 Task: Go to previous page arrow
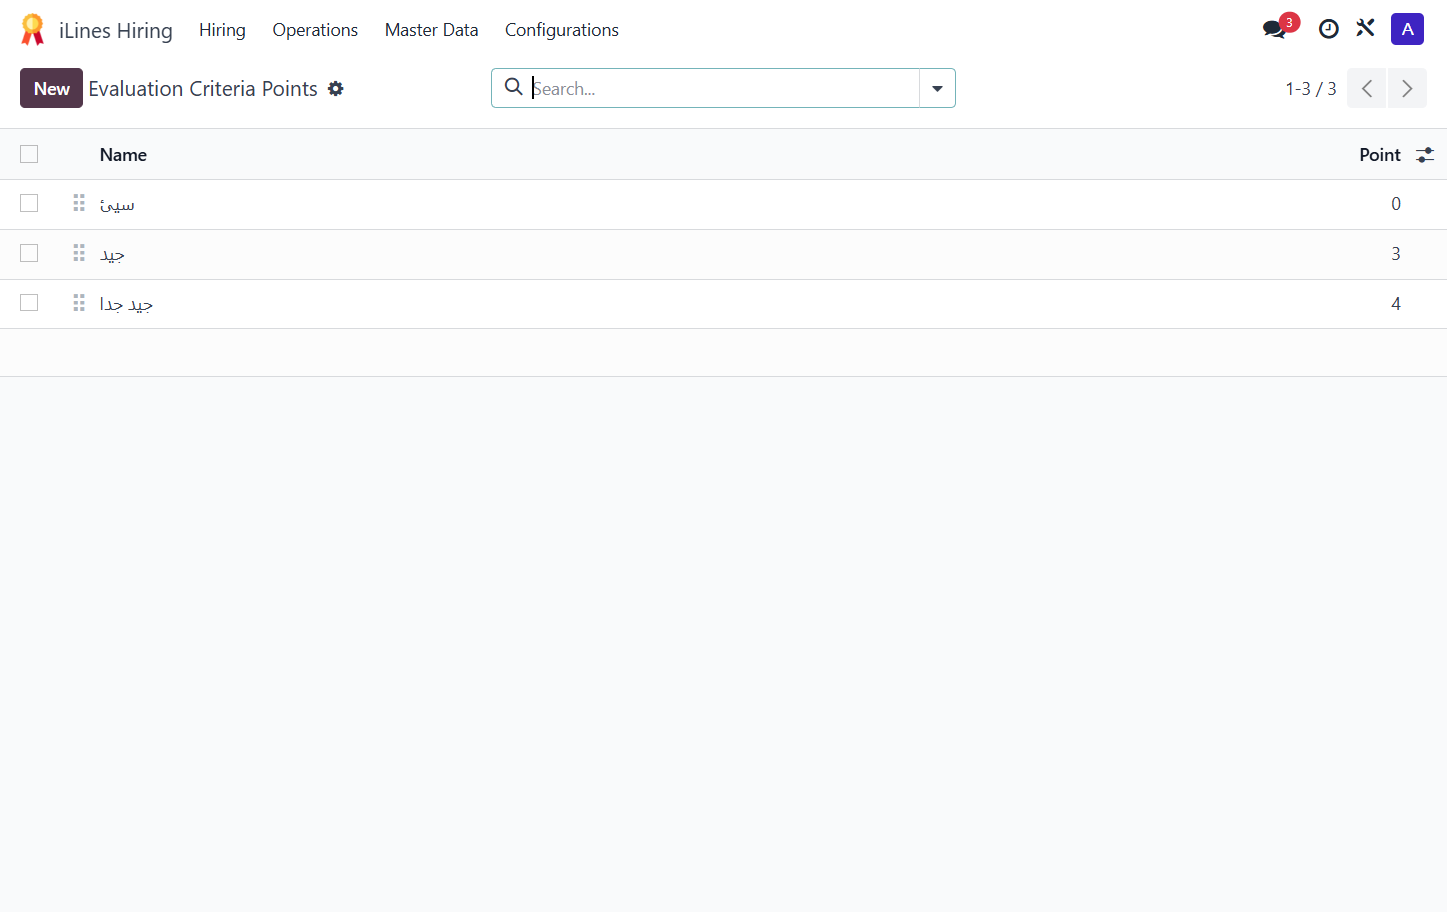[1366, 88]
